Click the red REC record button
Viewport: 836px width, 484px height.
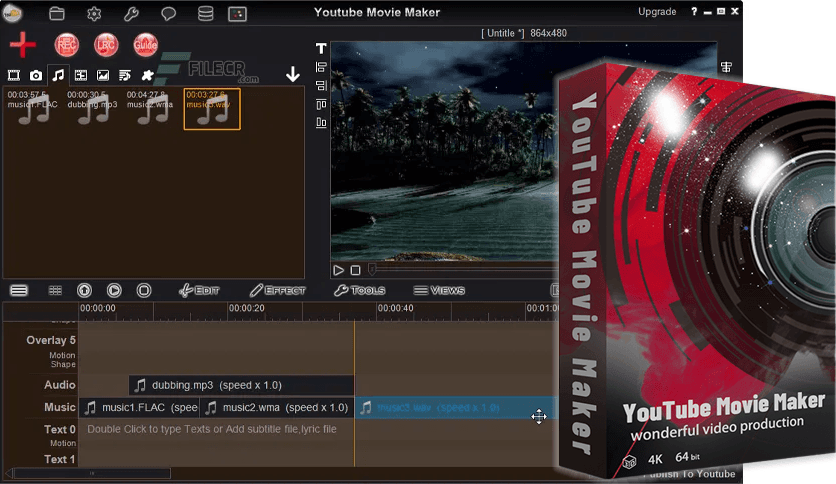pyautogui.click(x=67, y=45)
